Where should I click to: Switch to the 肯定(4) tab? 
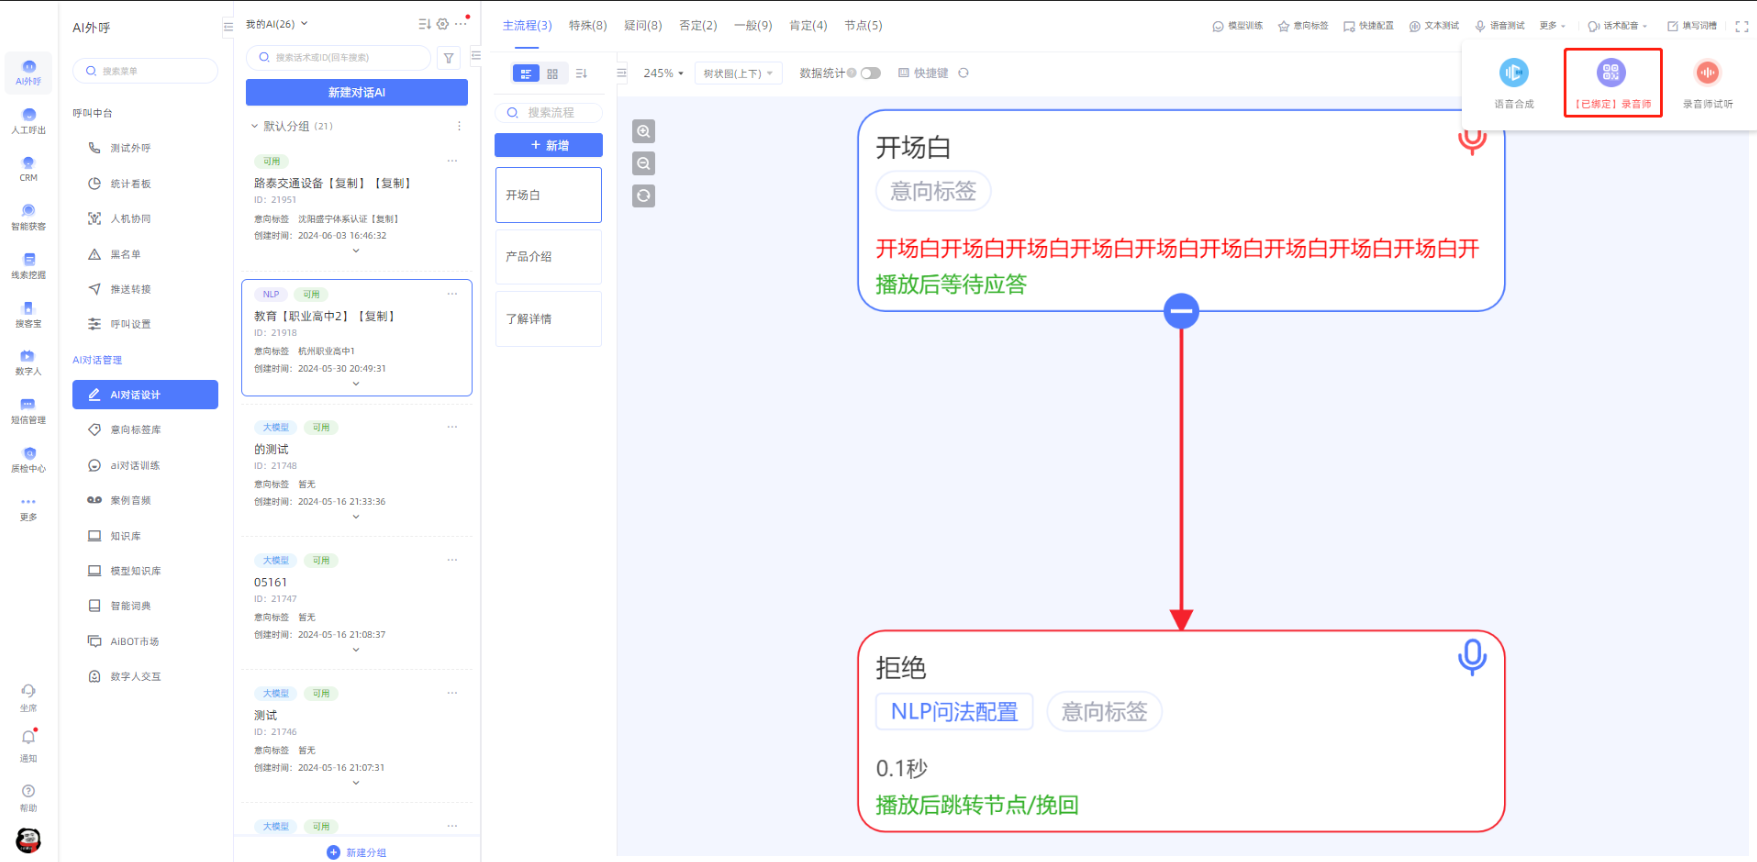coord(808,25)
